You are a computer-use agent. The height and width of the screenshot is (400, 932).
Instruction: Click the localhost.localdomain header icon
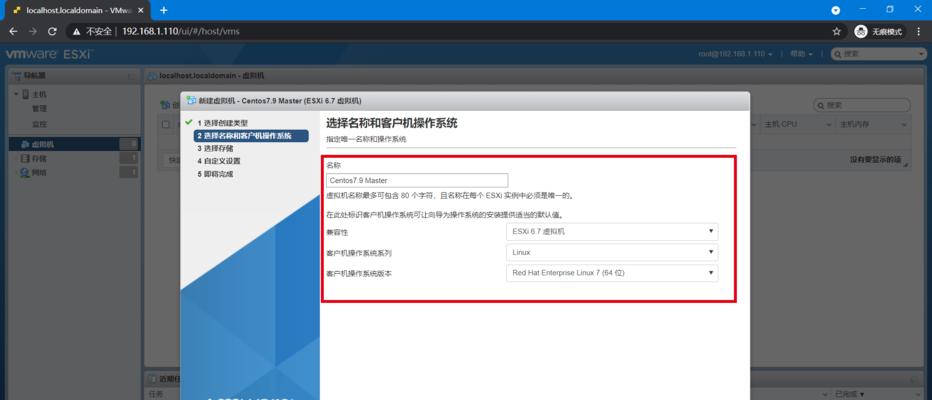pos(153,76)
